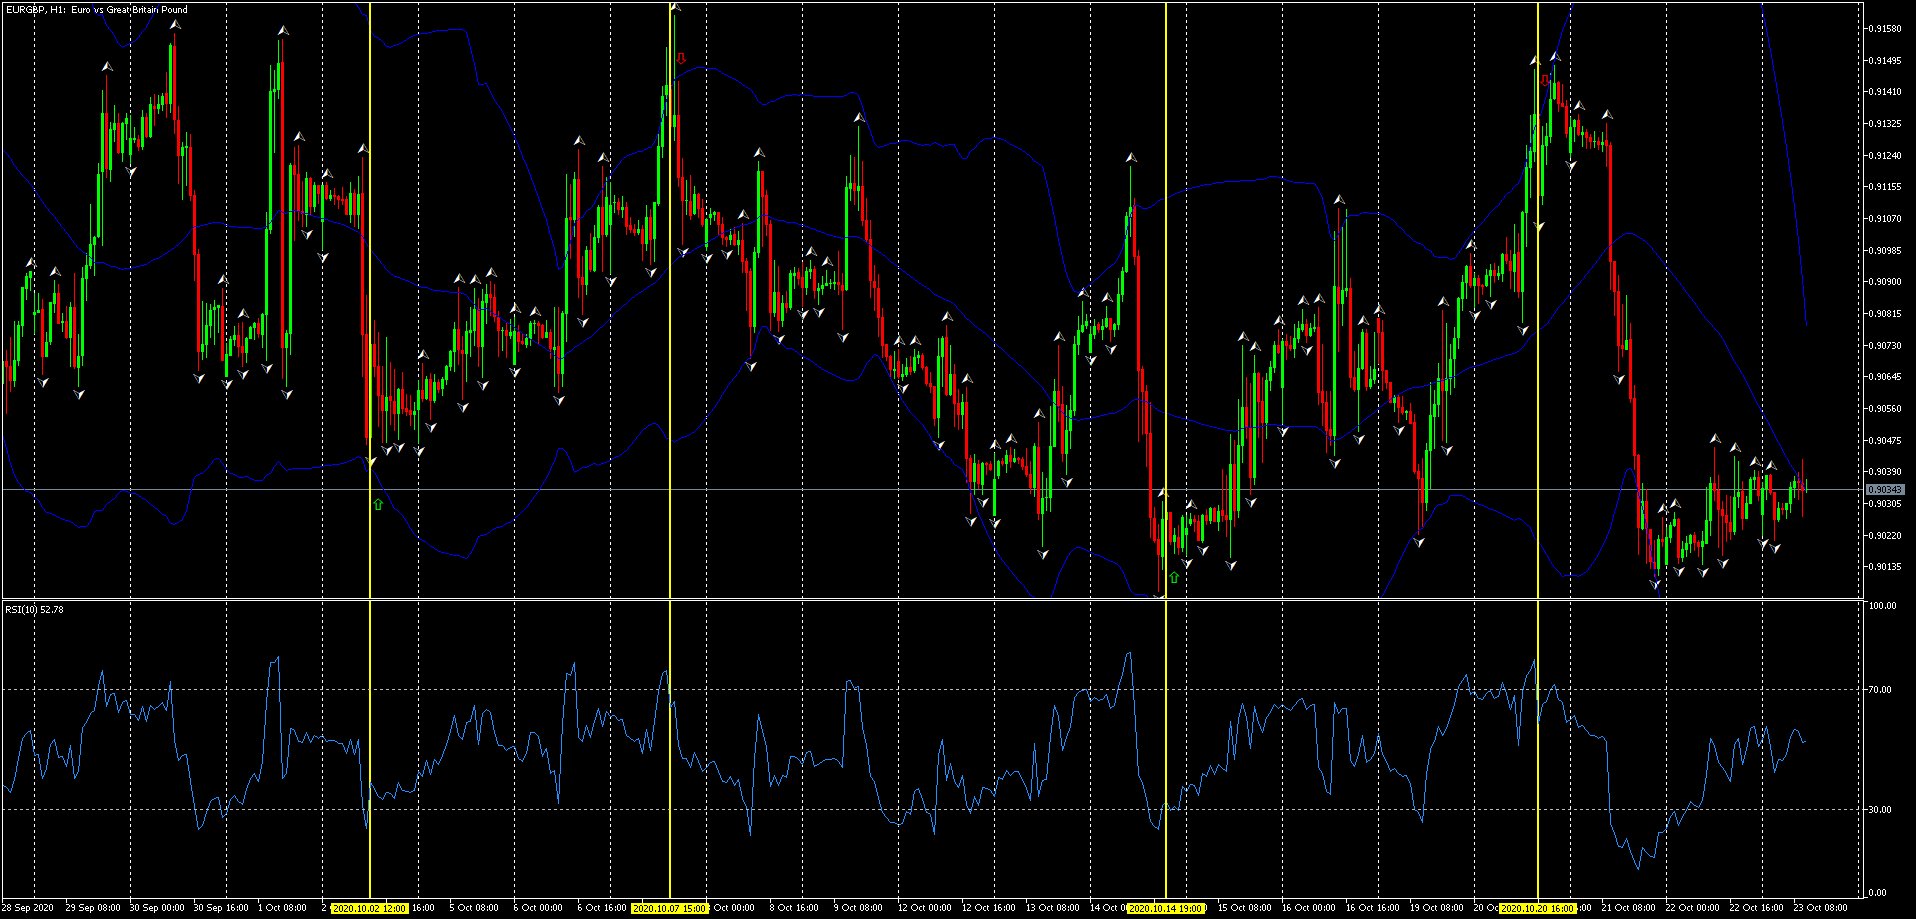Screen dimensions: 1916x919
Task: Click the RSI(10) indicator label
Action: point(34,609)
